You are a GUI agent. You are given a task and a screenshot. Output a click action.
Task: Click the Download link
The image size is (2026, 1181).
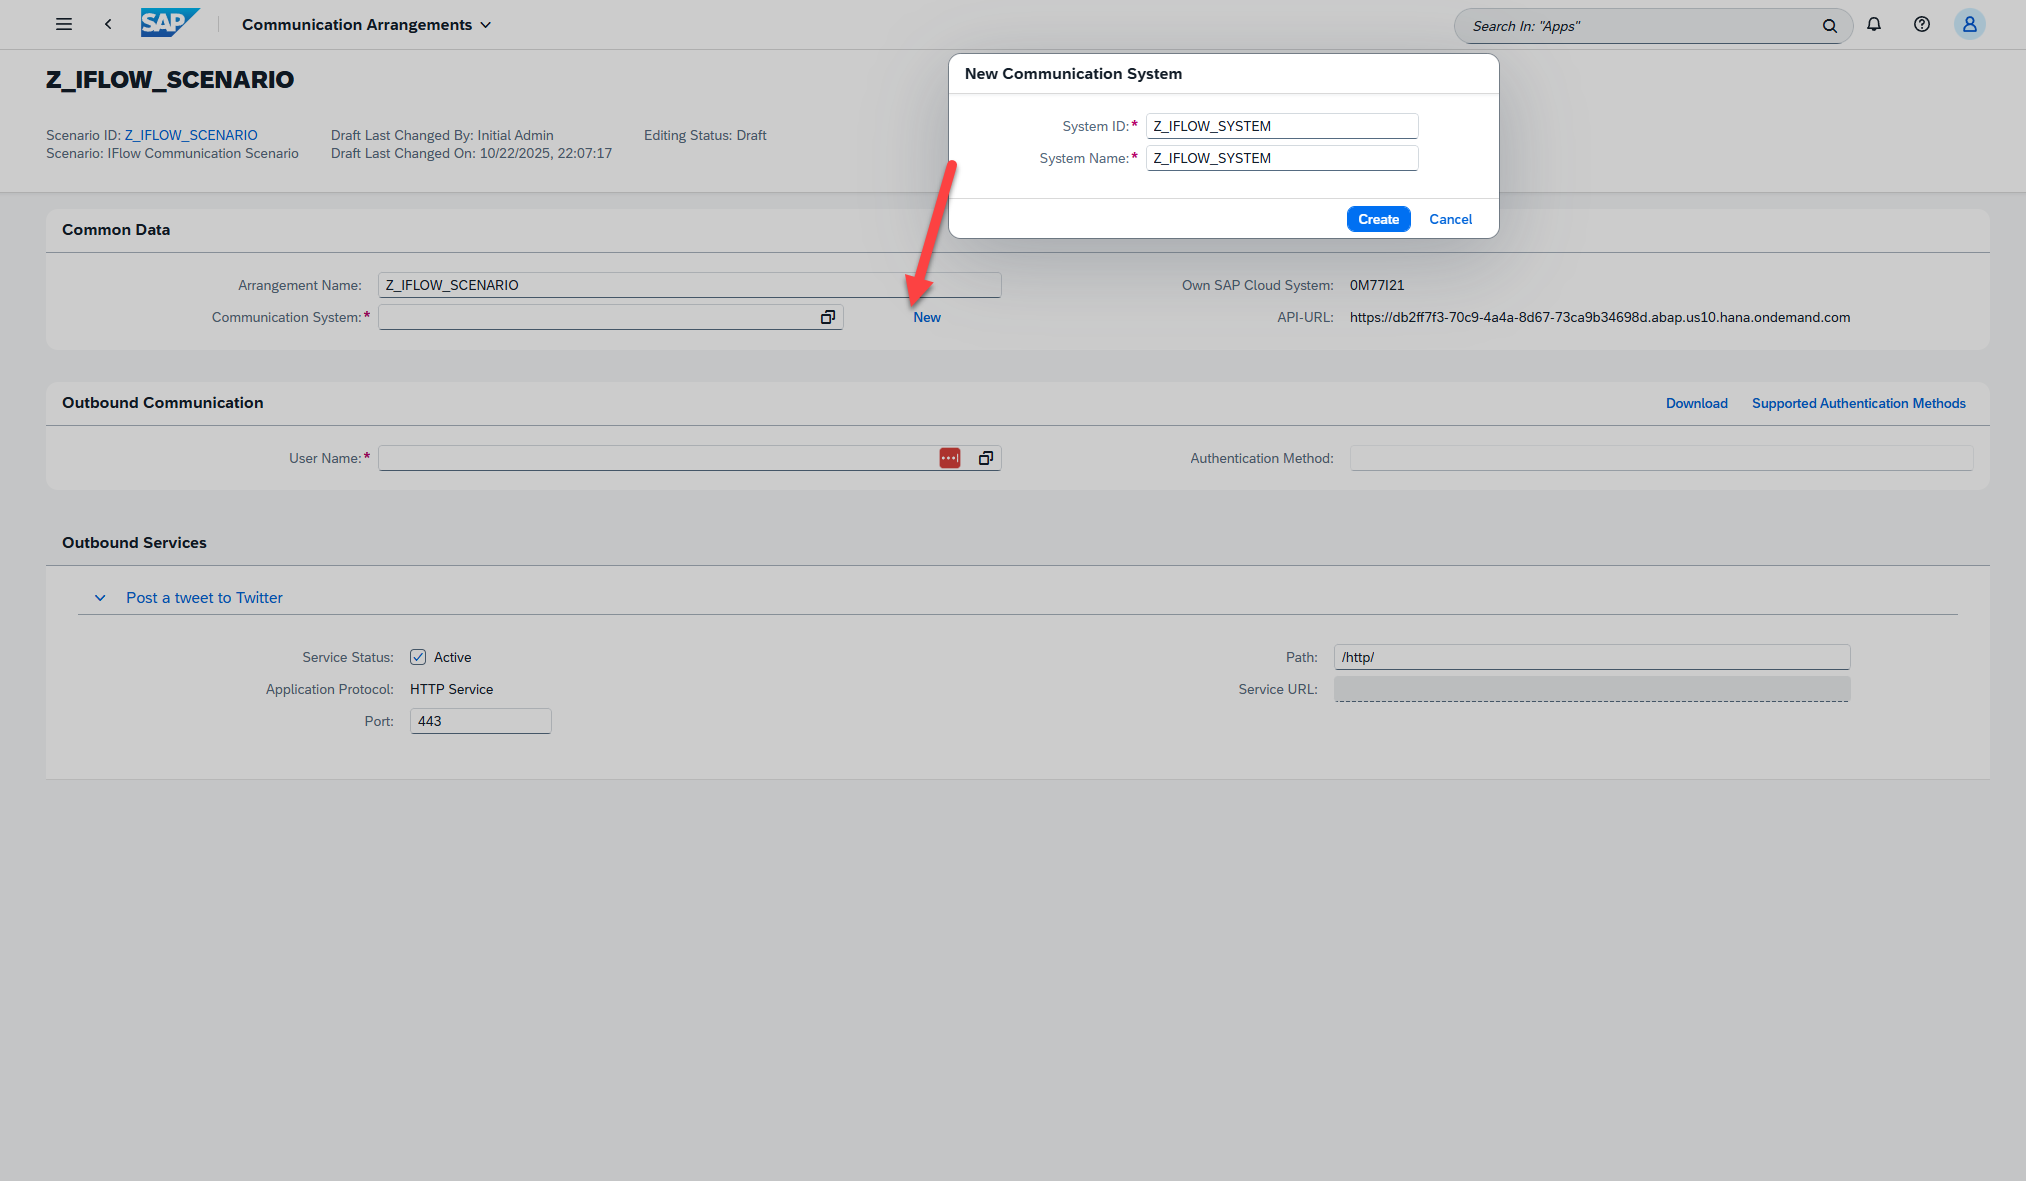coord(1696,403)
